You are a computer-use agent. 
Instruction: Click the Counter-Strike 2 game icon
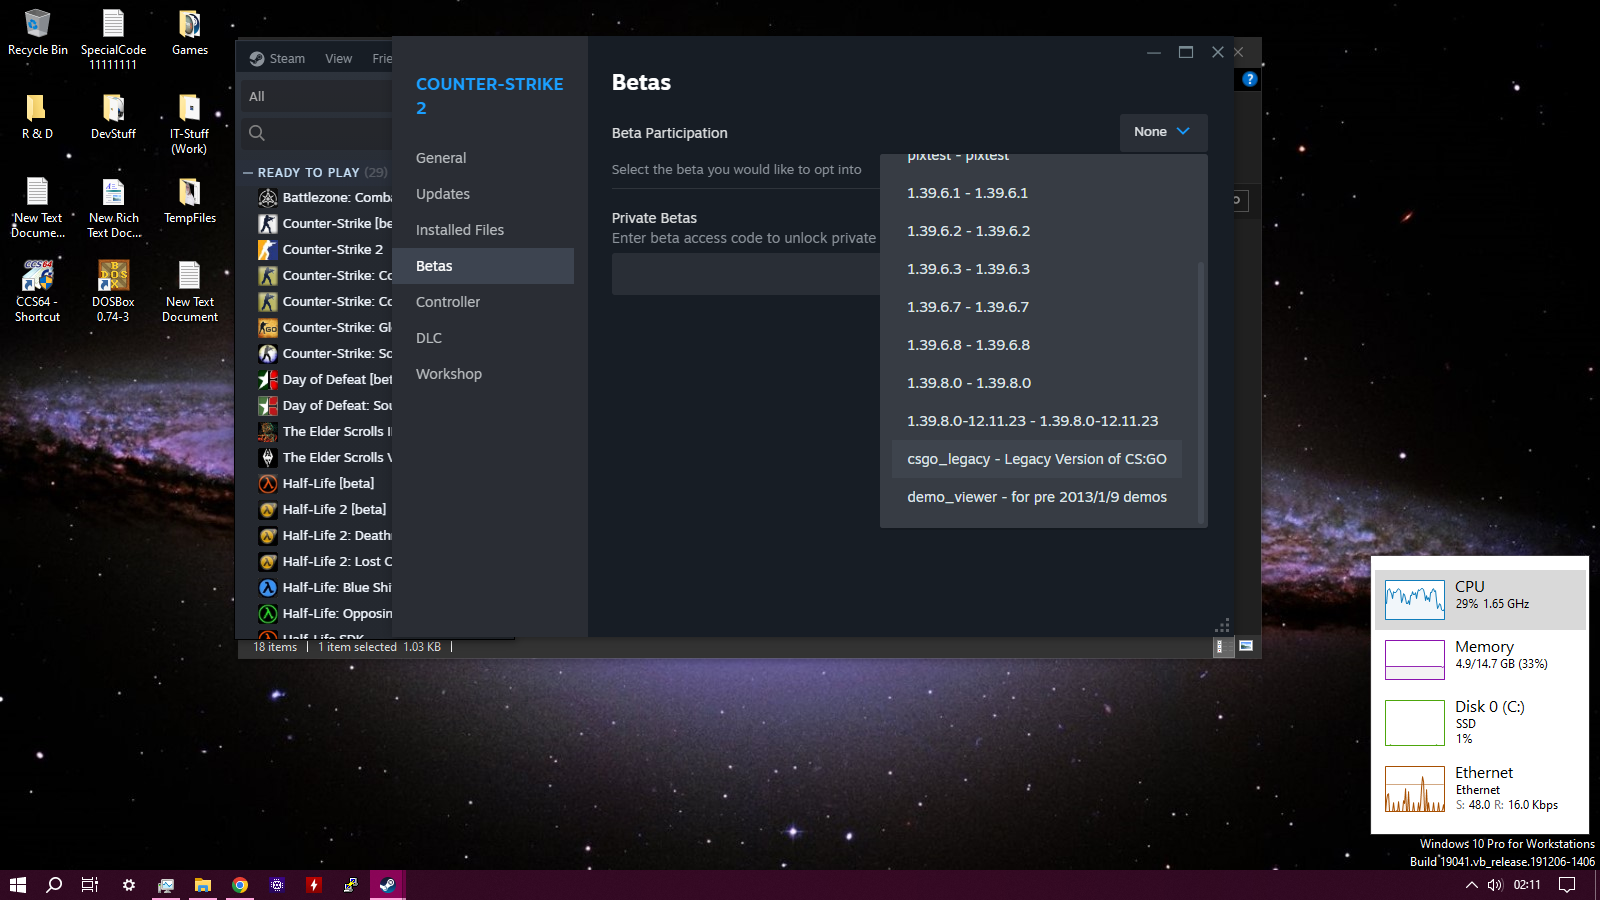268,249
